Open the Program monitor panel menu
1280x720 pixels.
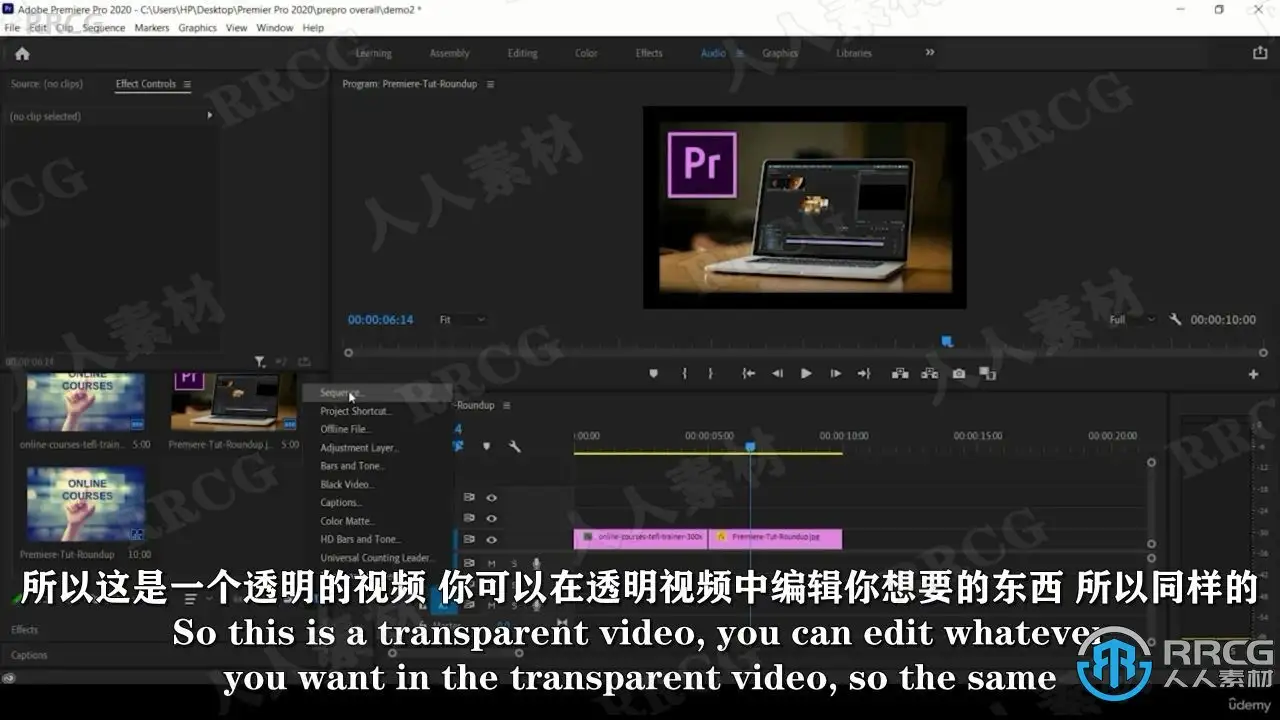coord(490,85)
